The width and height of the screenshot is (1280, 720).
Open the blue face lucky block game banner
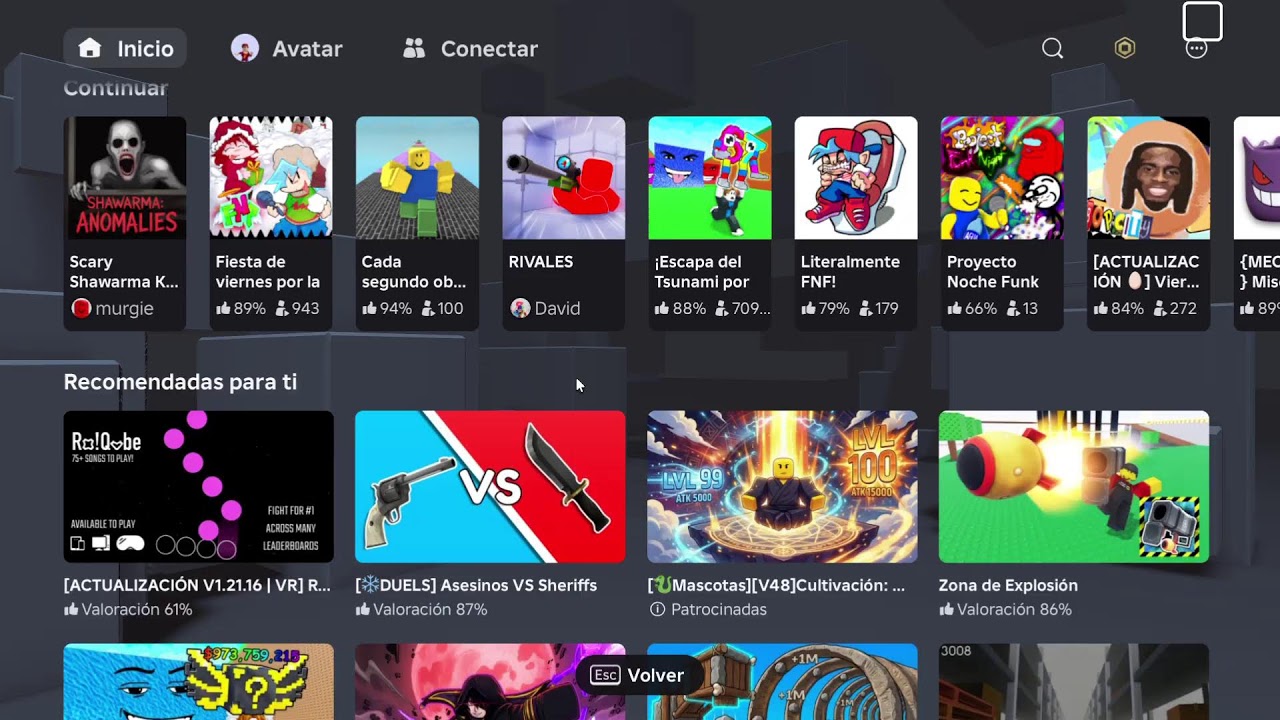click(199, 682)
